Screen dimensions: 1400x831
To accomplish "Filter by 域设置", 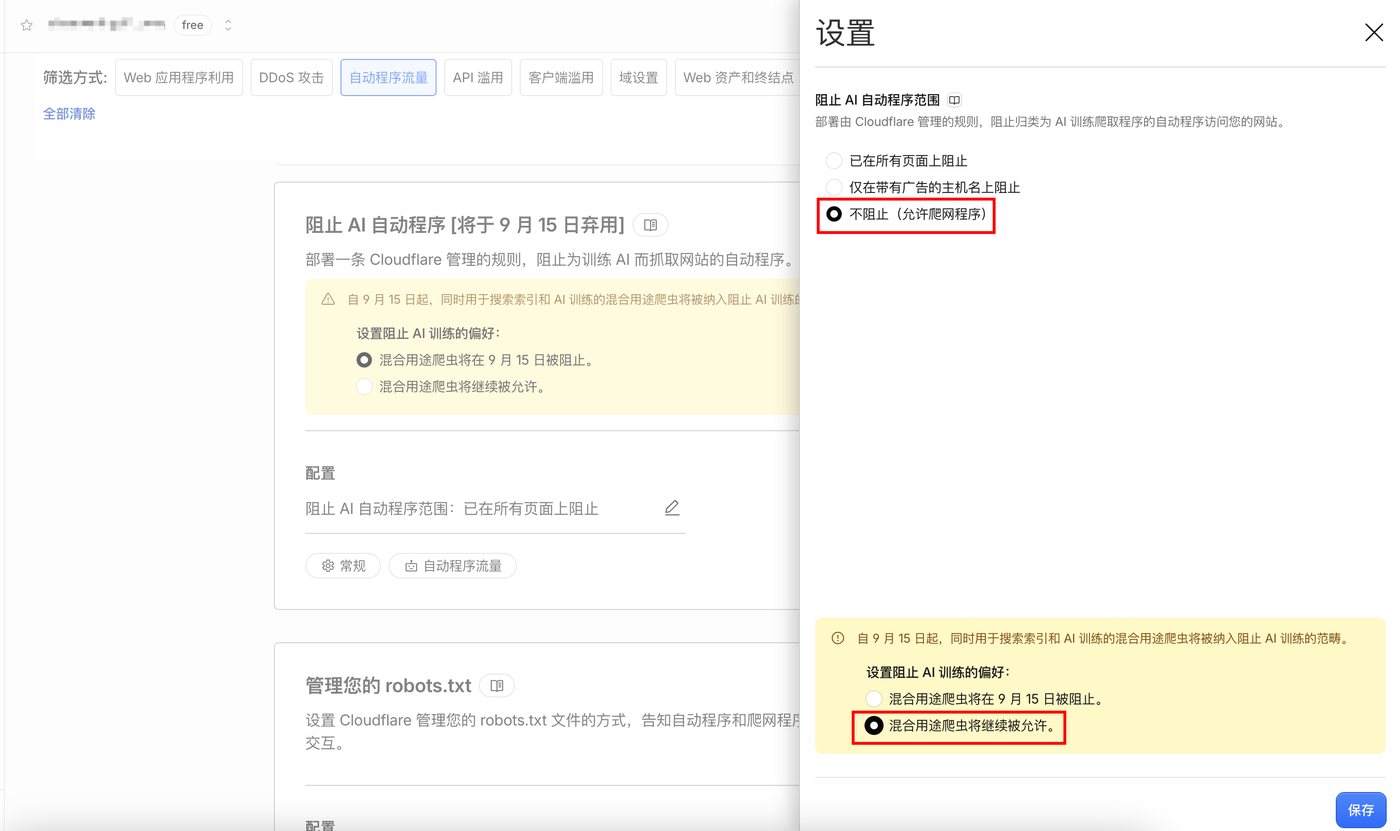I will [x=638, y=77].
